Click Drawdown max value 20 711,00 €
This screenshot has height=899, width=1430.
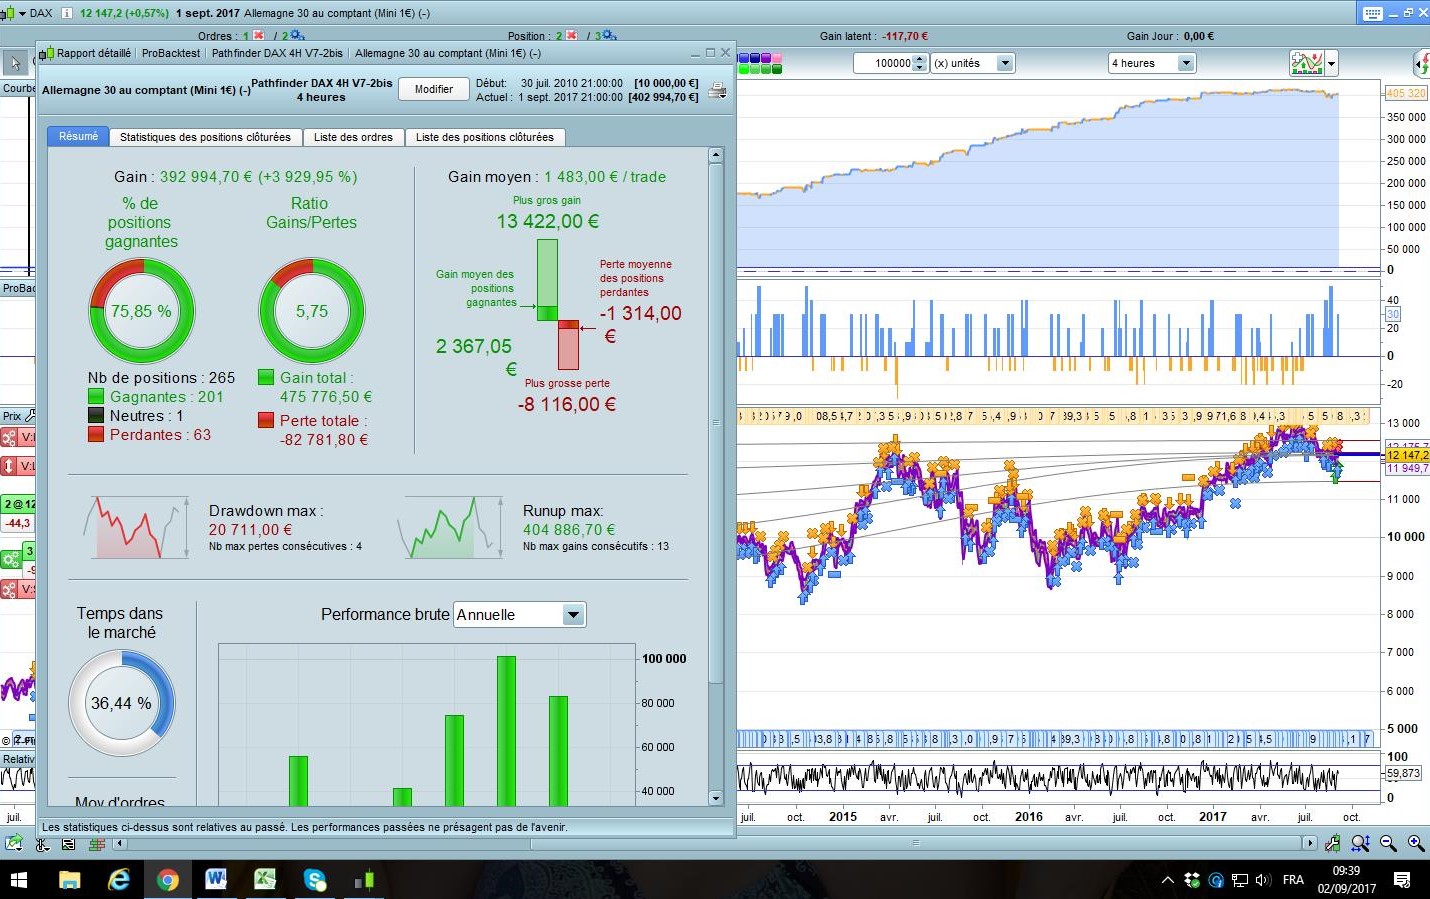pyautogui.click(x=250, y=530)
